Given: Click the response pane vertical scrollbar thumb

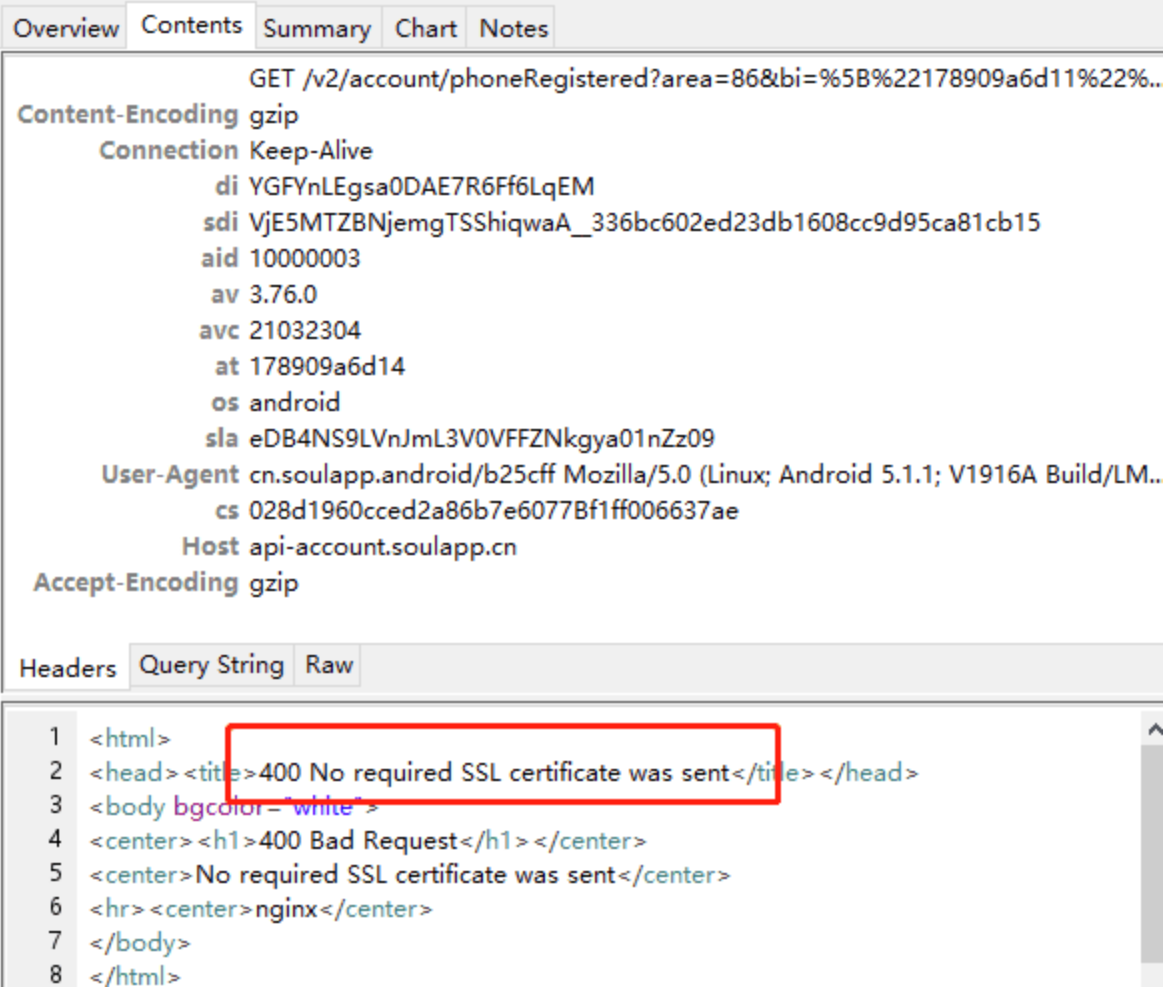Looking at the screenshot, I should click(x=1152, y=853).
